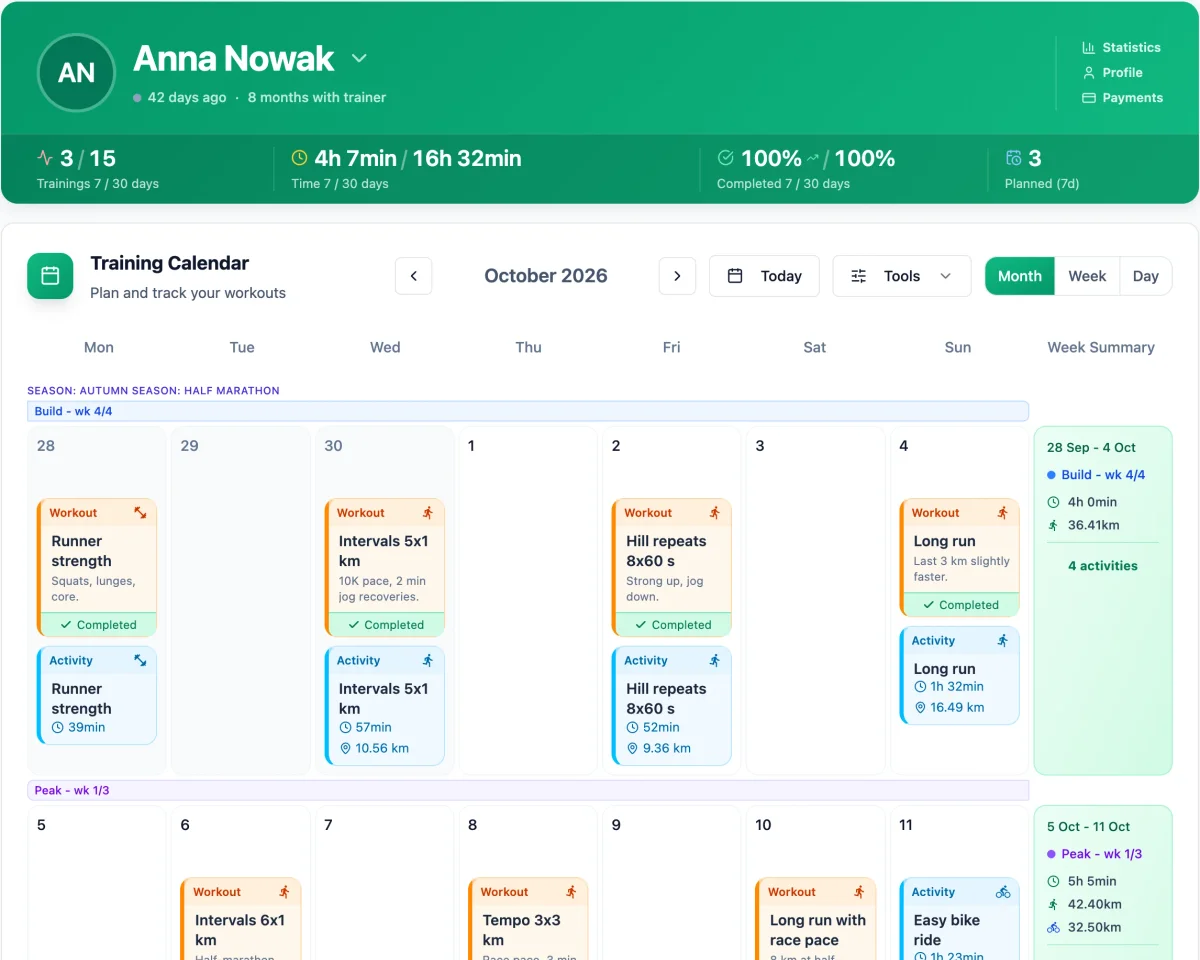Go to the next month
1200x960 pixels.
coord(677,276)
